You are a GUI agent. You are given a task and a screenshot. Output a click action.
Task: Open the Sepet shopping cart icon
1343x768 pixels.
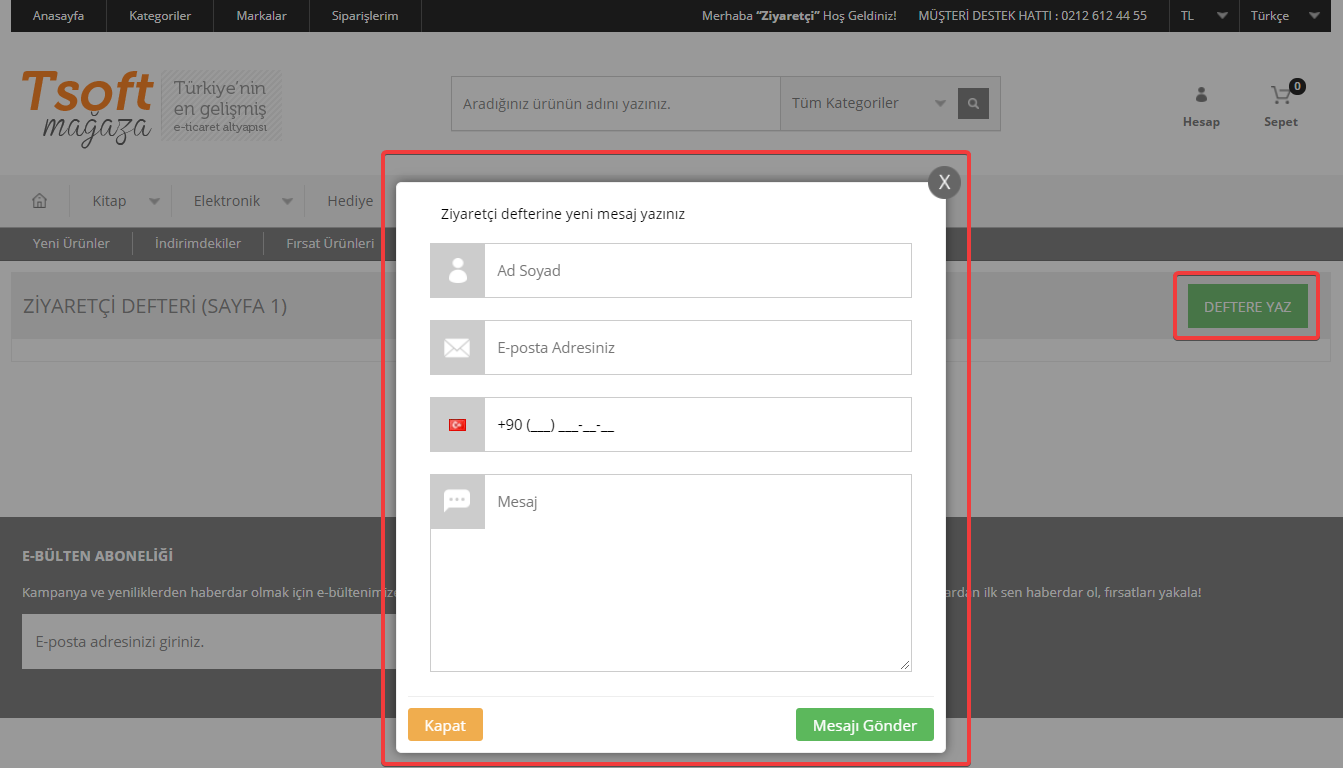click(1281, 107)
